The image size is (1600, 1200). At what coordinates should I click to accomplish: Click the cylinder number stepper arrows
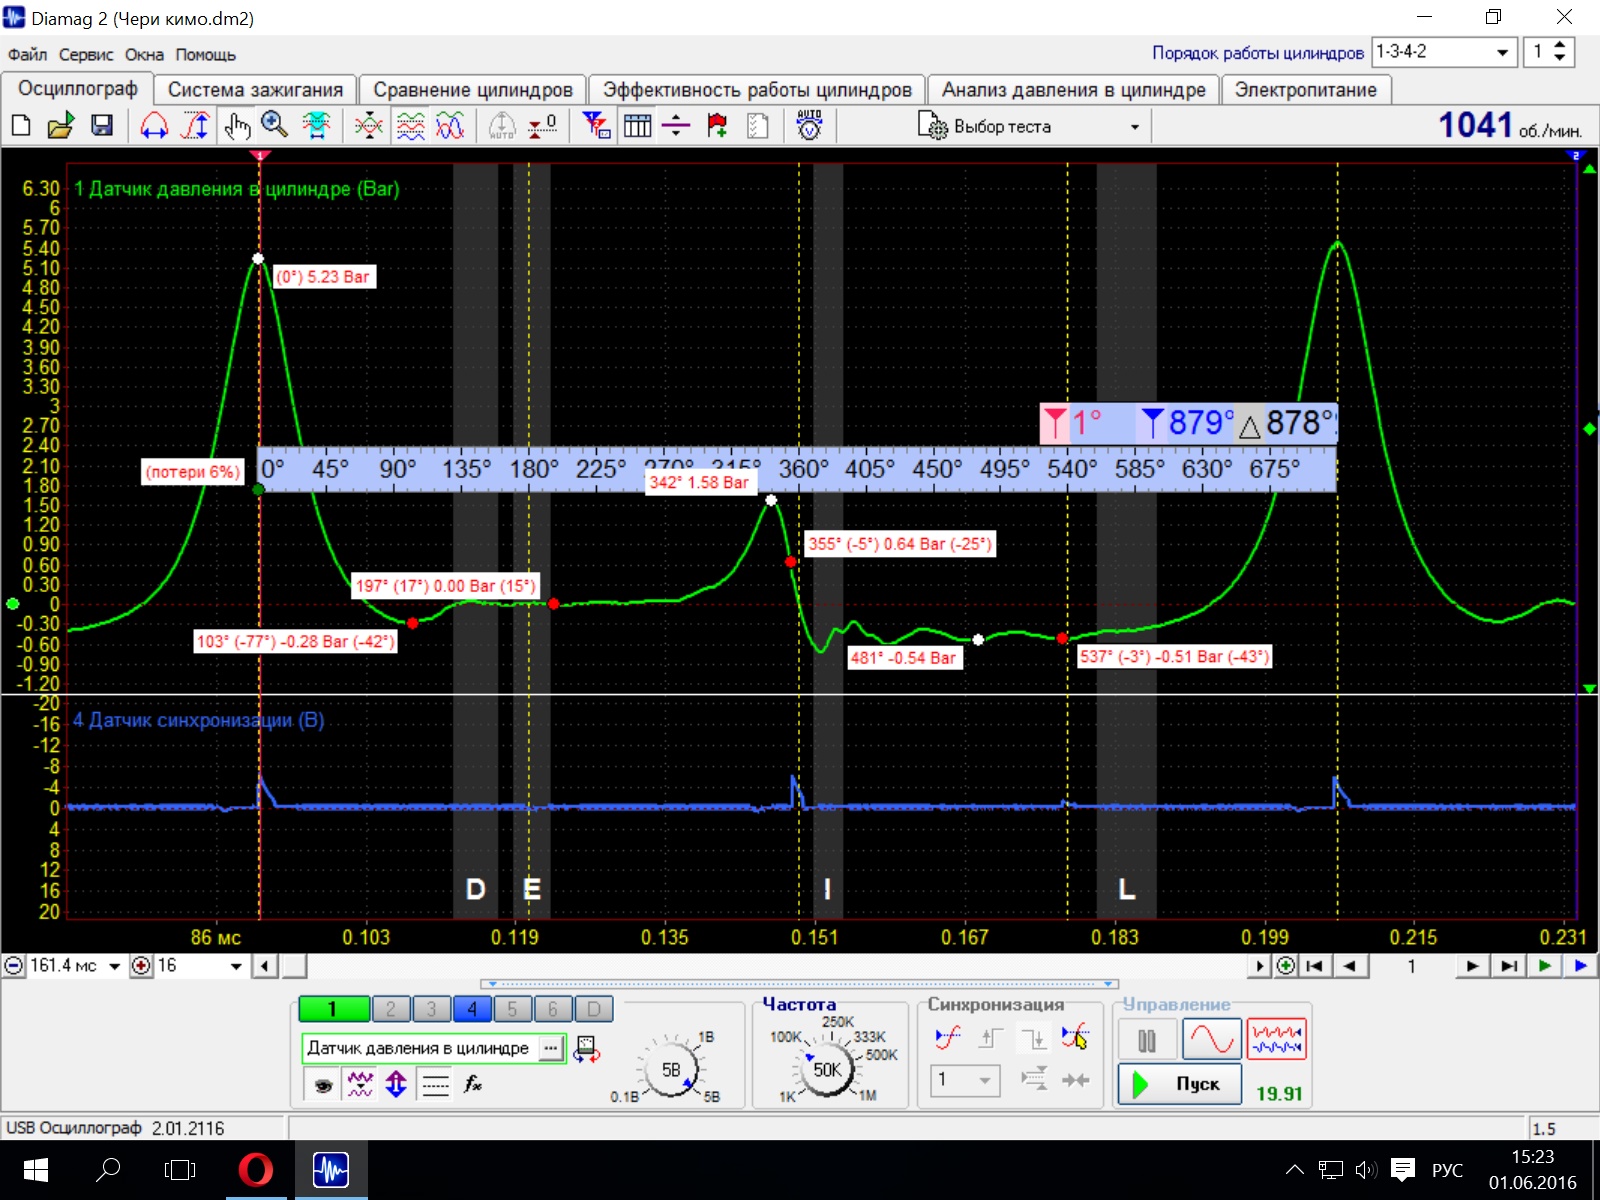click(1559, 52)
